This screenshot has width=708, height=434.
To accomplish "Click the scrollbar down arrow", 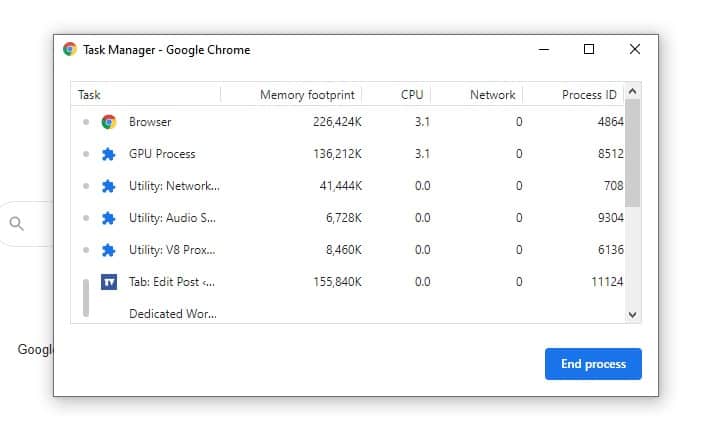I will pyautogui.click(x=633, y=315).
